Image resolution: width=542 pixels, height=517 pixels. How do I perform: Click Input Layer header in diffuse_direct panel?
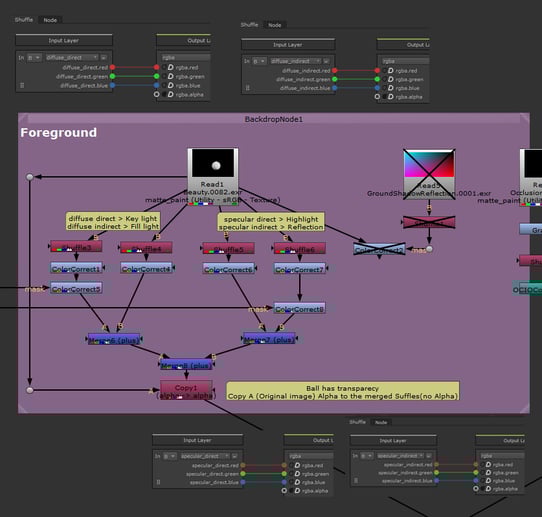[64, 40]
